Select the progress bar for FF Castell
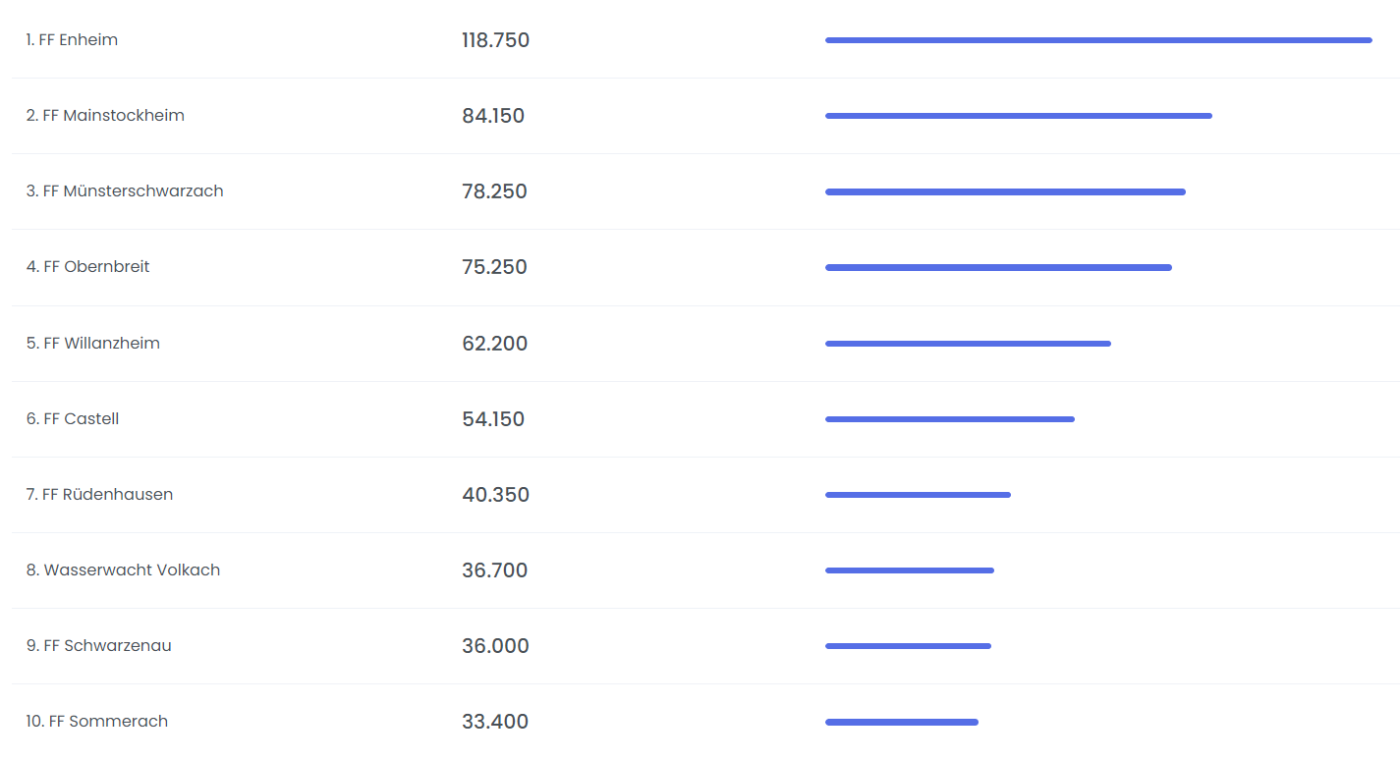1400x760 pixels. 950,419
